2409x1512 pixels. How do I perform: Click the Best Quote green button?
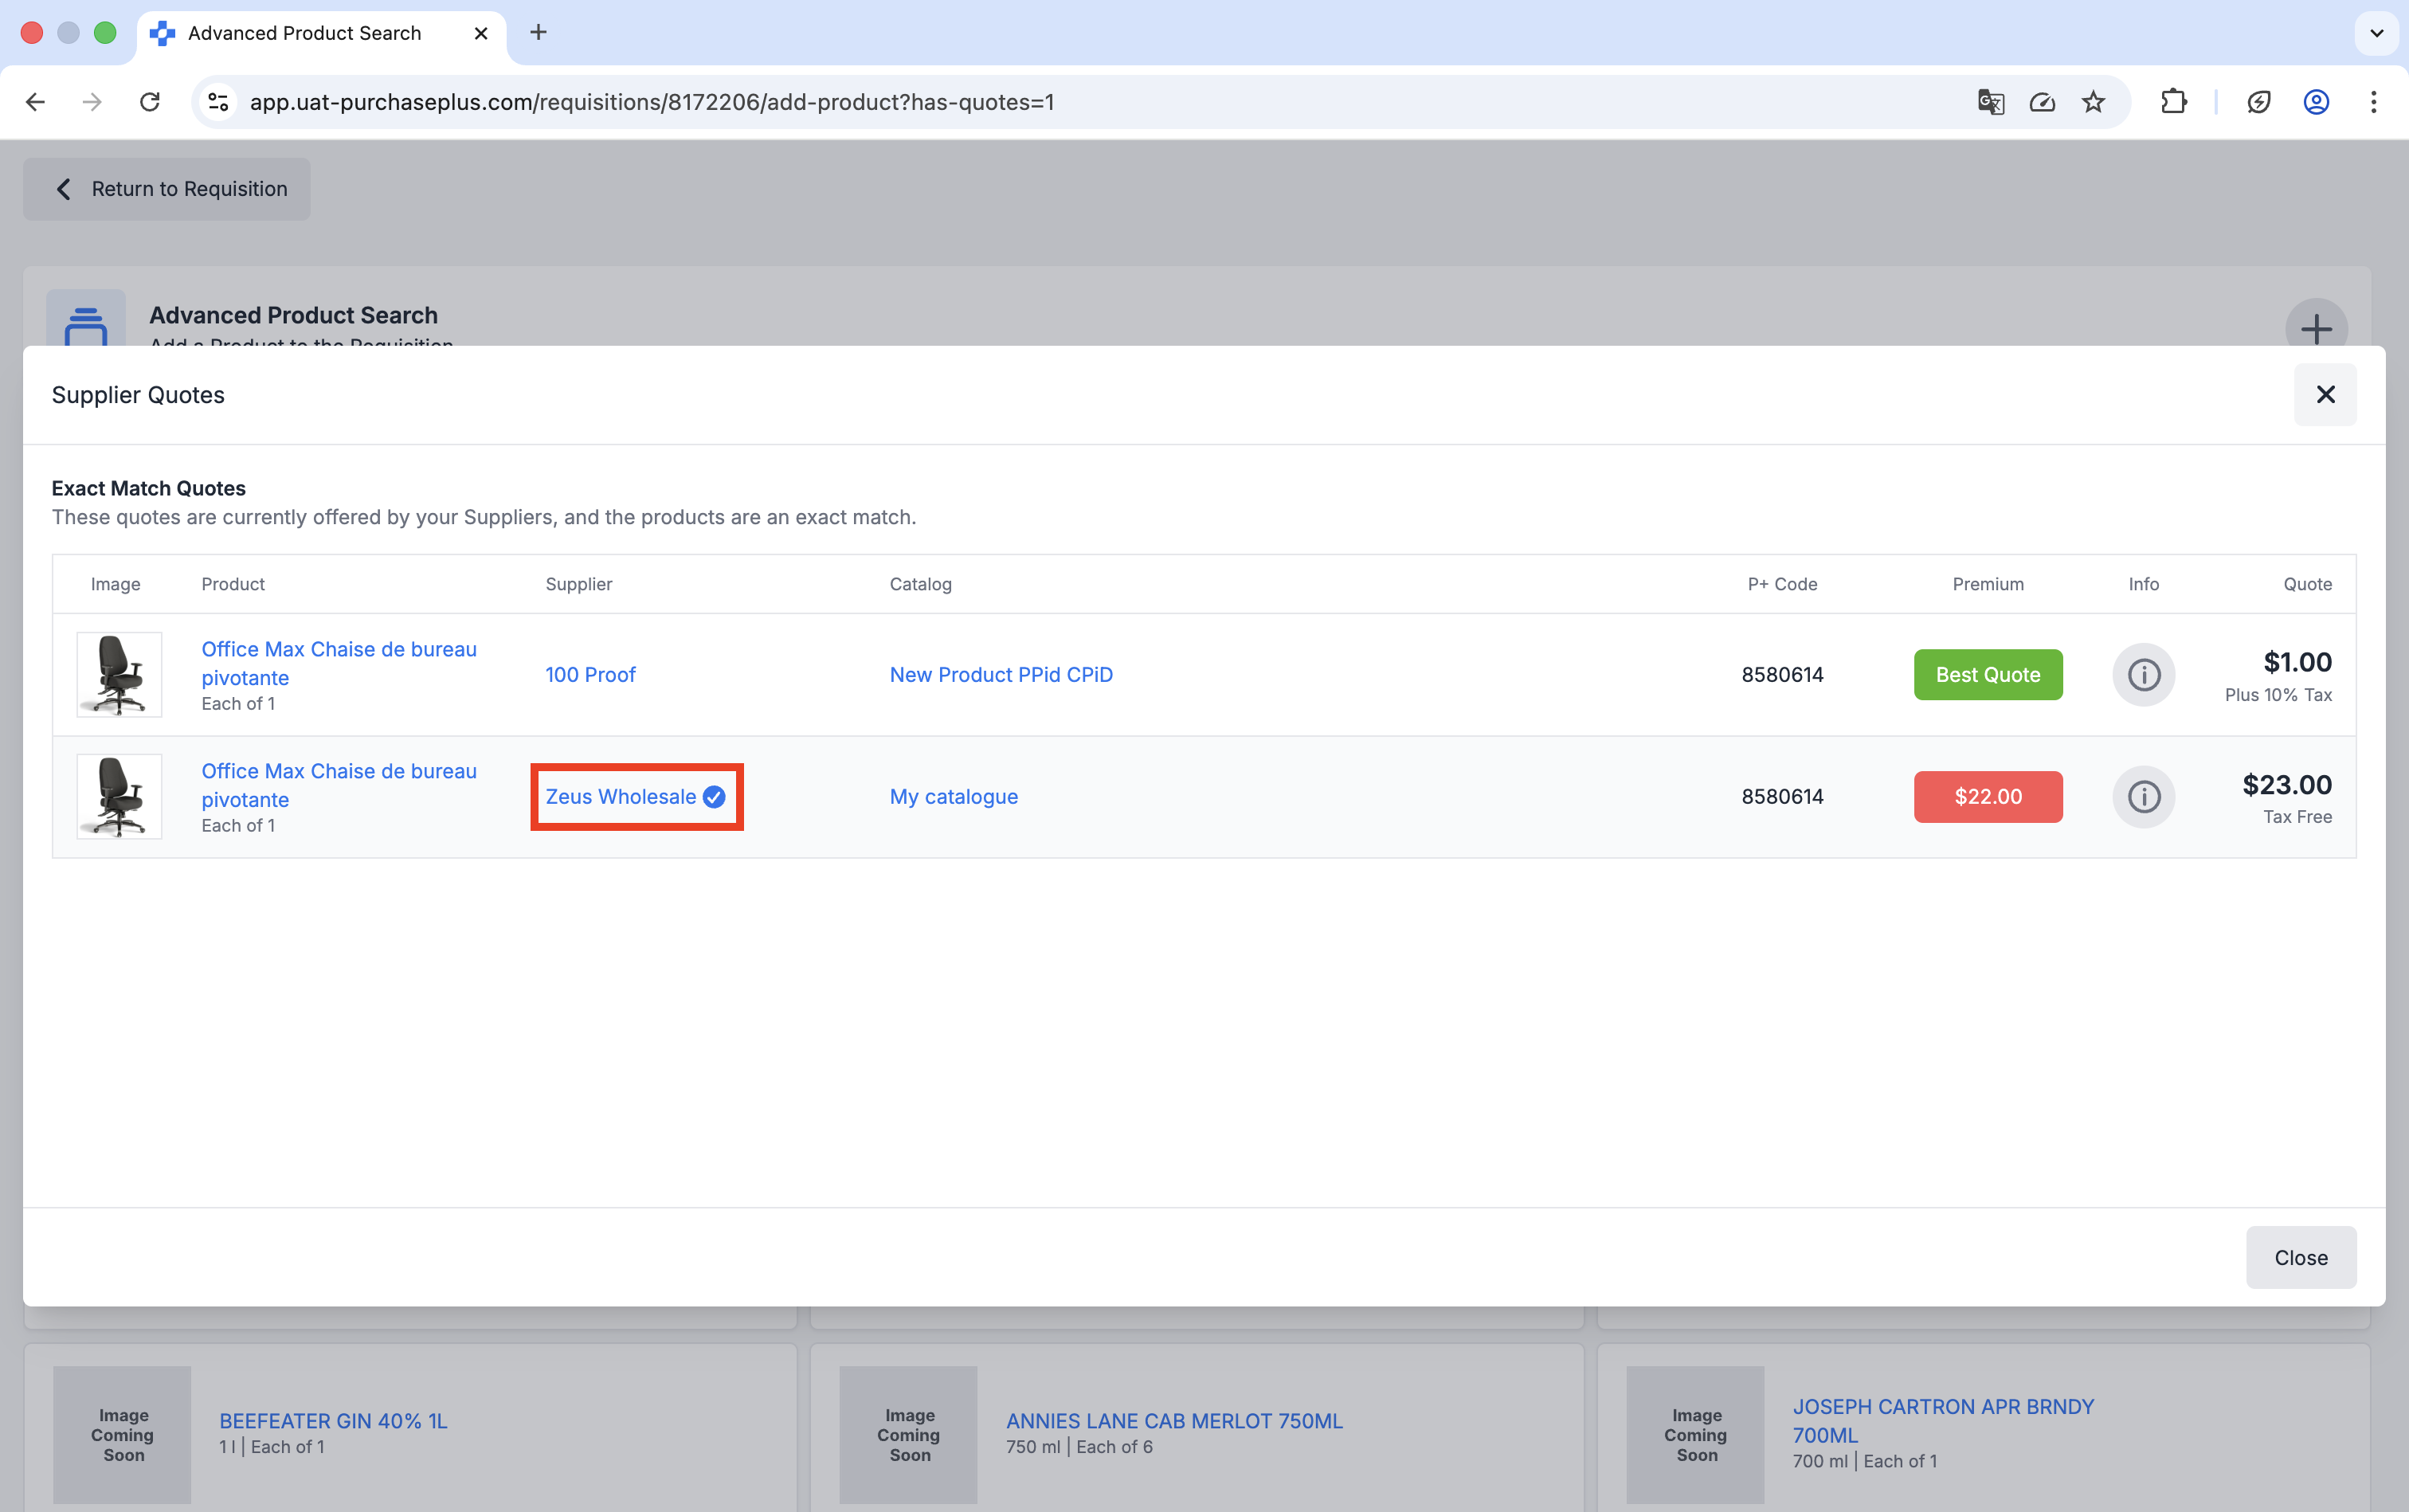coord(1987,675)
